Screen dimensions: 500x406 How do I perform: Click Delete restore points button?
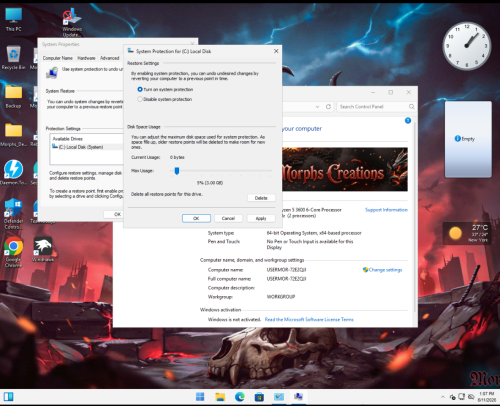coord(261,198)
